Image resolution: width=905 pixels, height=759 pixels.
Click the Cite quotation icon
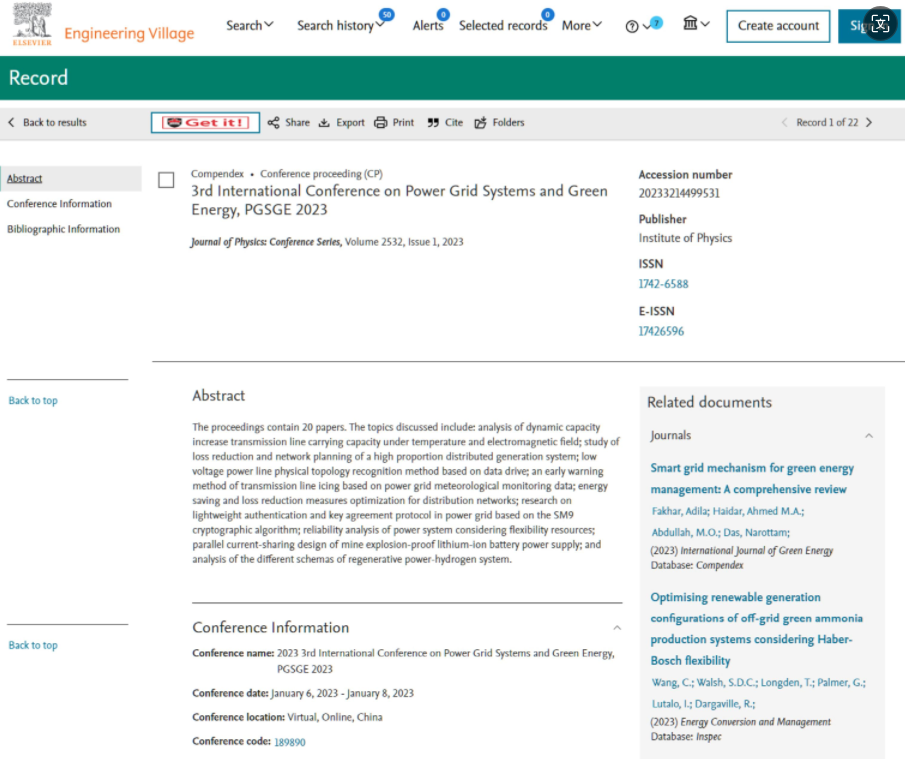[433, 122]
